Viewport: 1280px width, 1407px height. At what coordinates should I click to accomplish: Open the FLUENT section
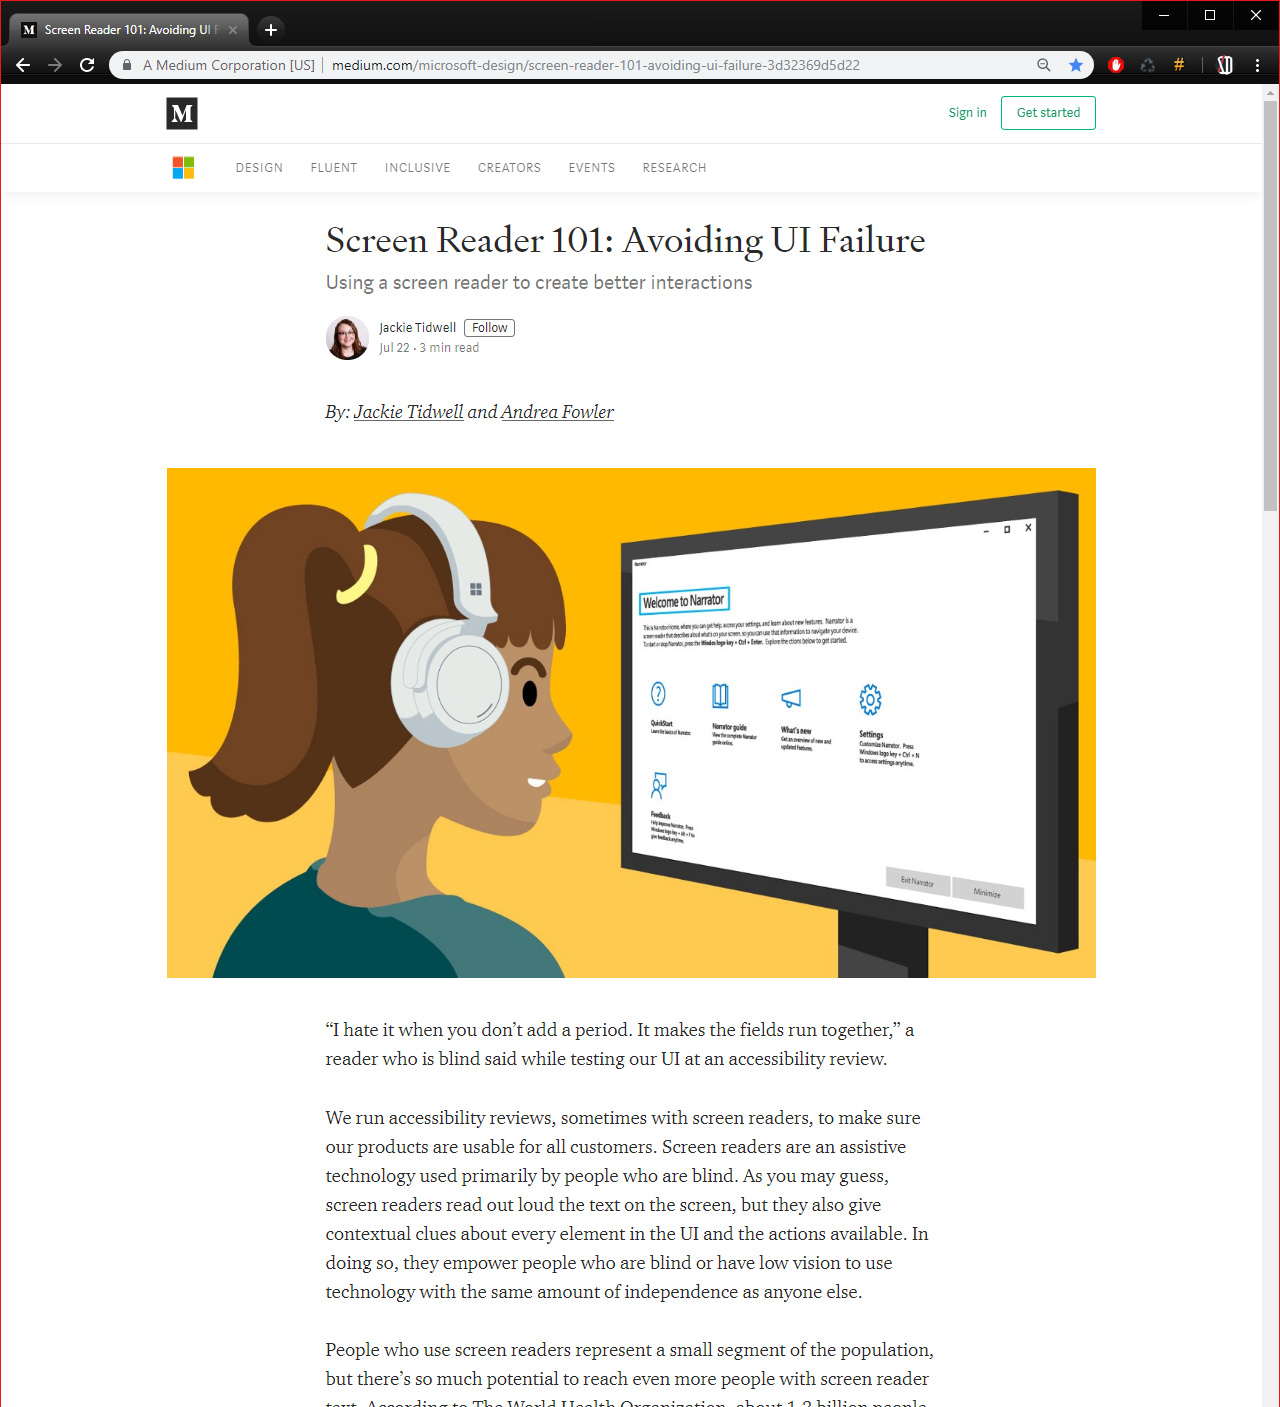click(334, 168)
